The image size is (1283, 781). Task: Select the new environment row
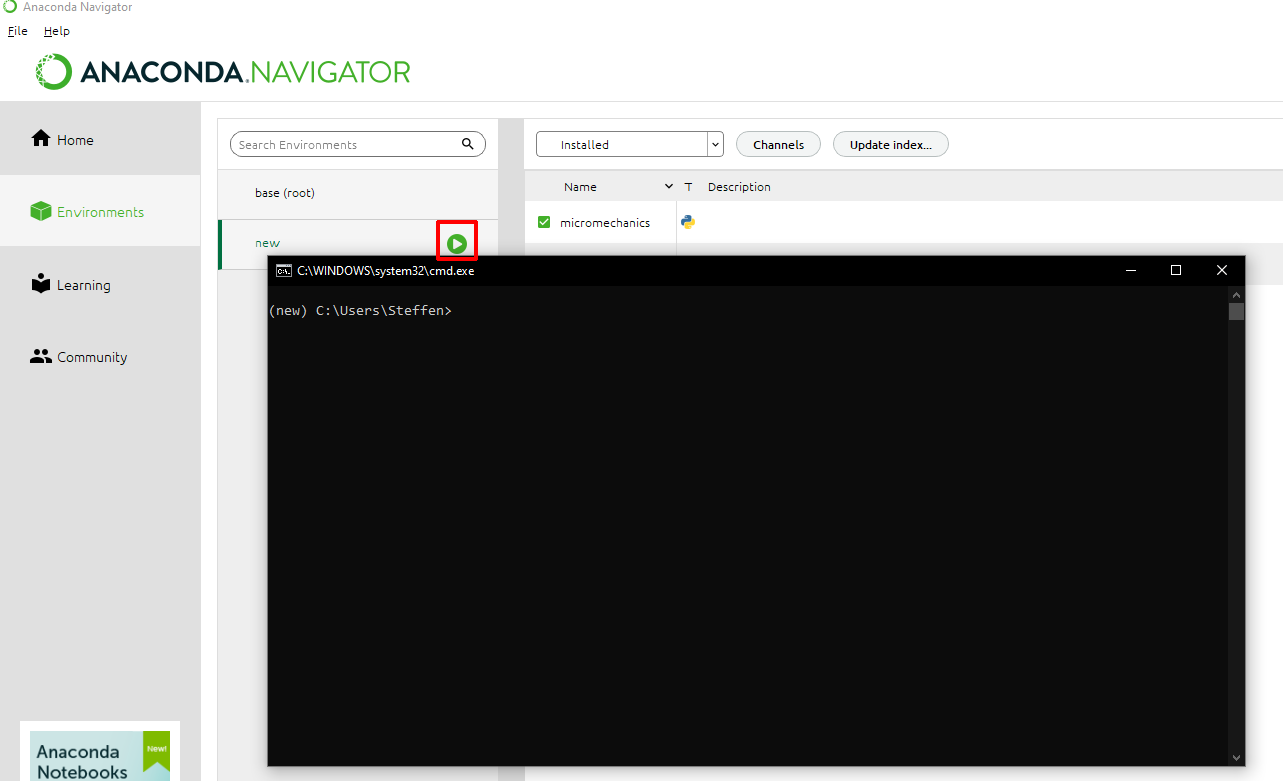click(x=358, y=244)
